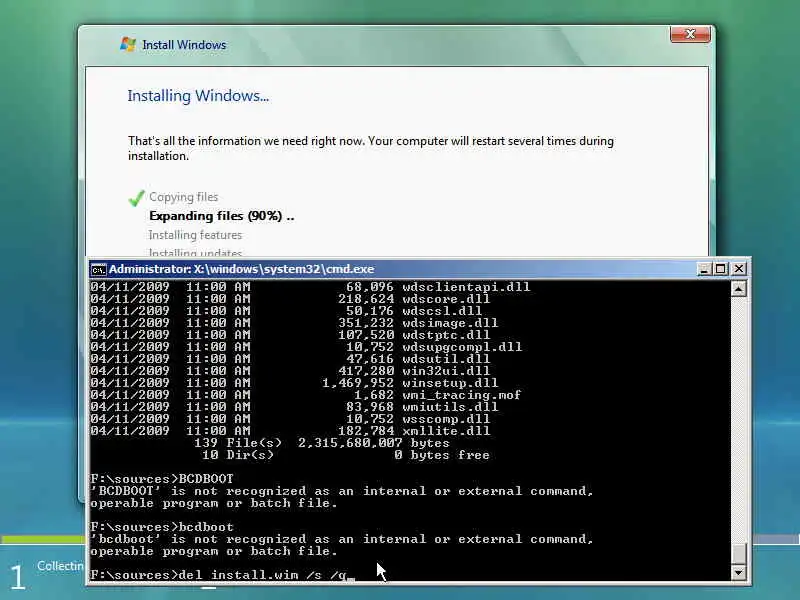Click the wmiutils.dll file entry
This screenshot has height=600, width=800.
click(294, 407)
